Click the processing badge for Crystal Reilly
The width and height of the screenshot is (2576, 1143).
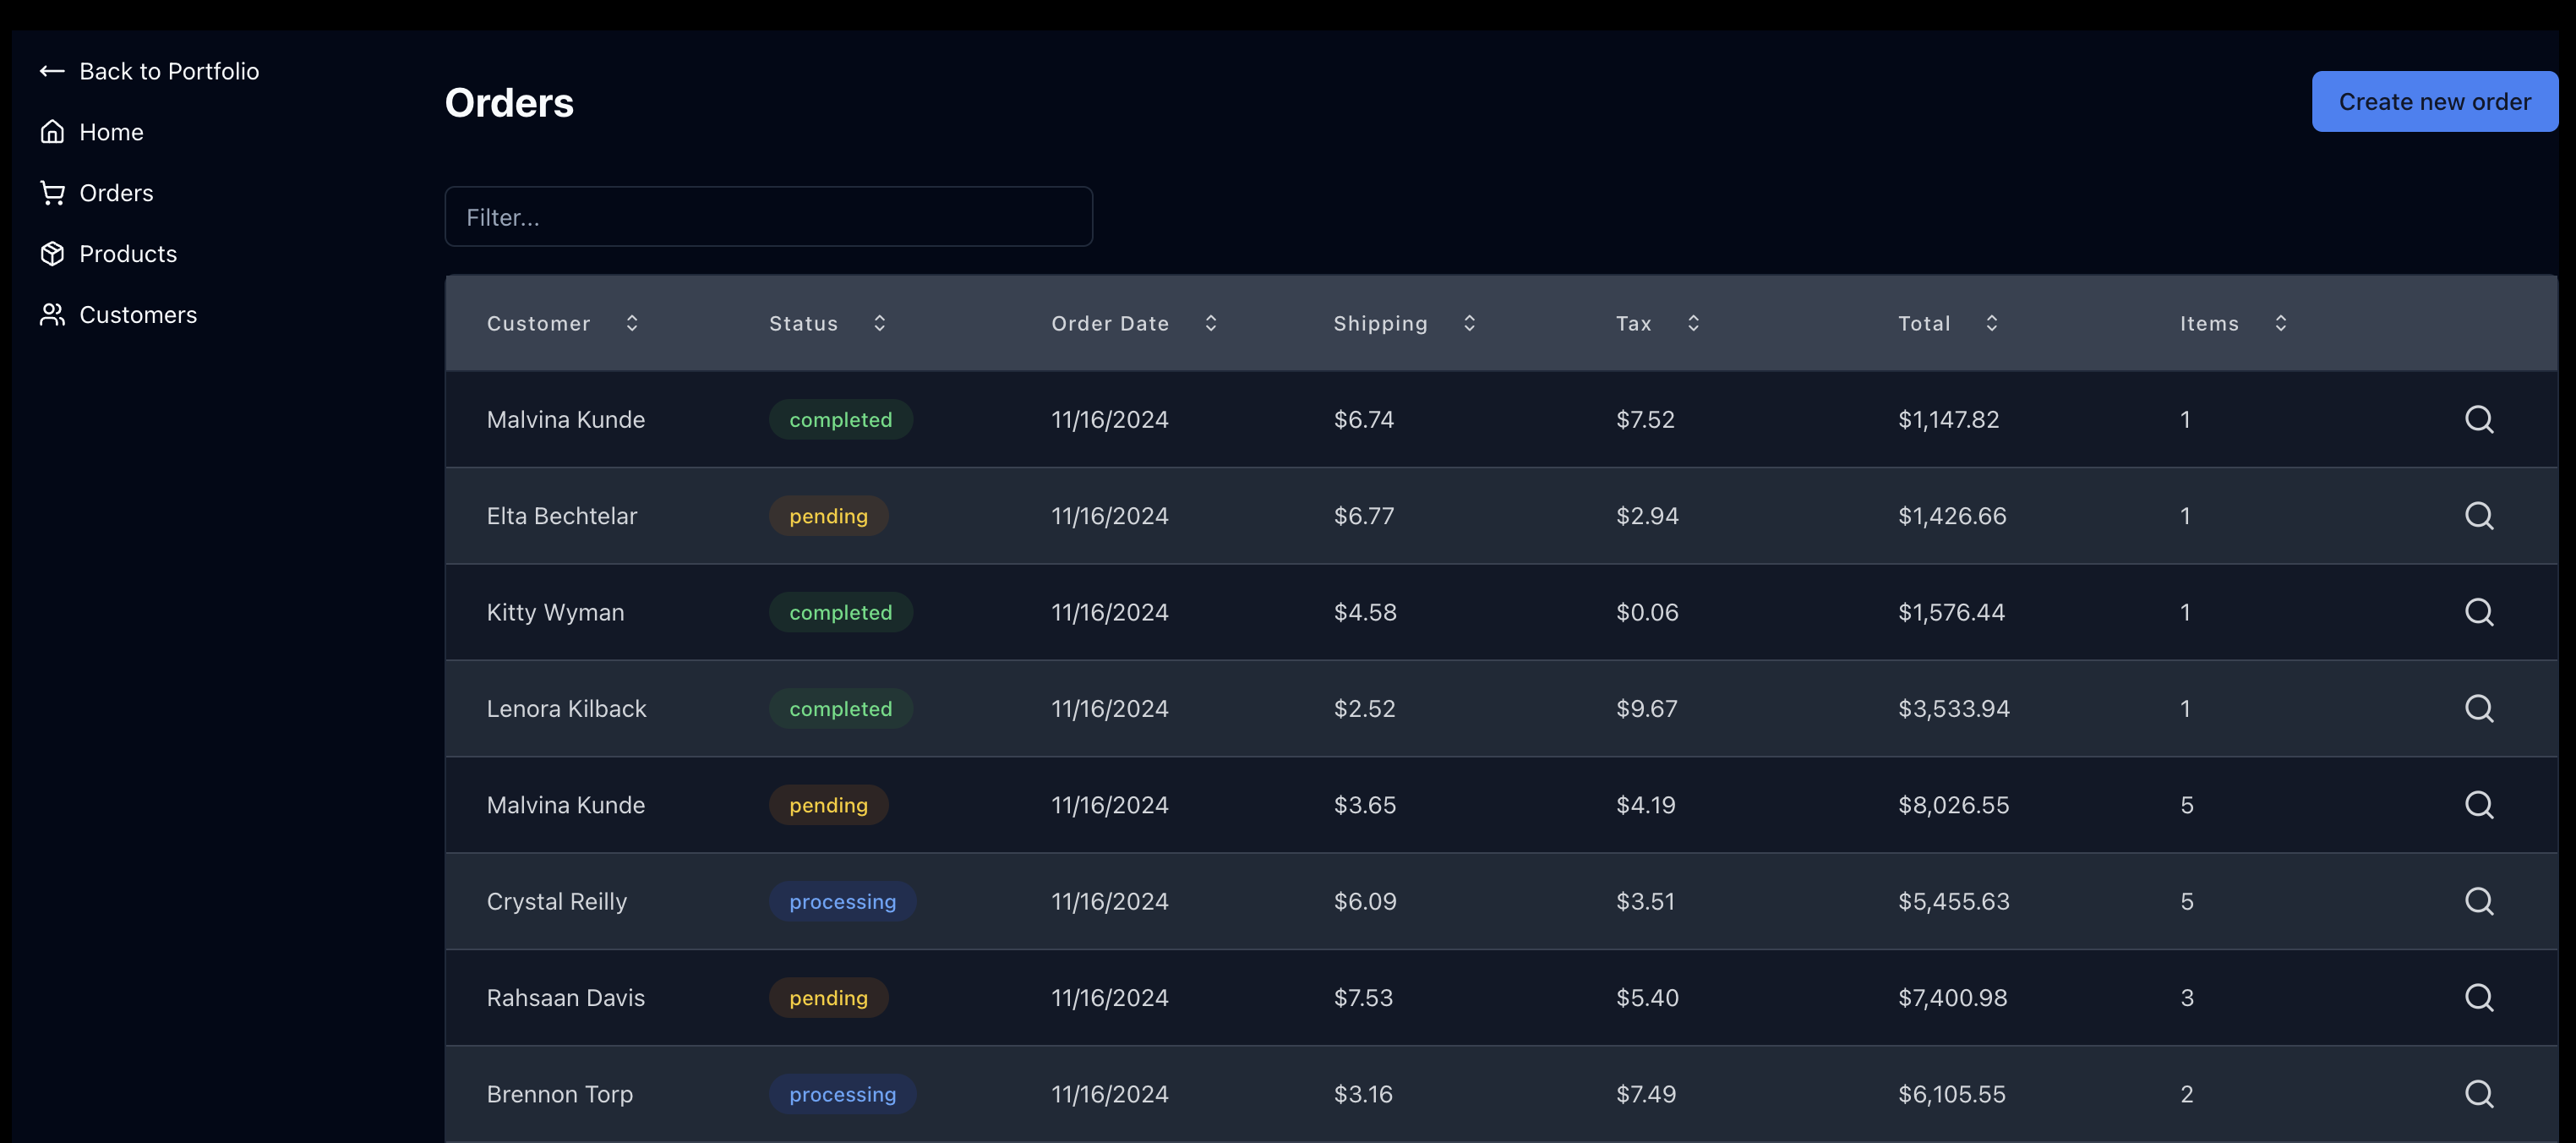click(842, 901)
